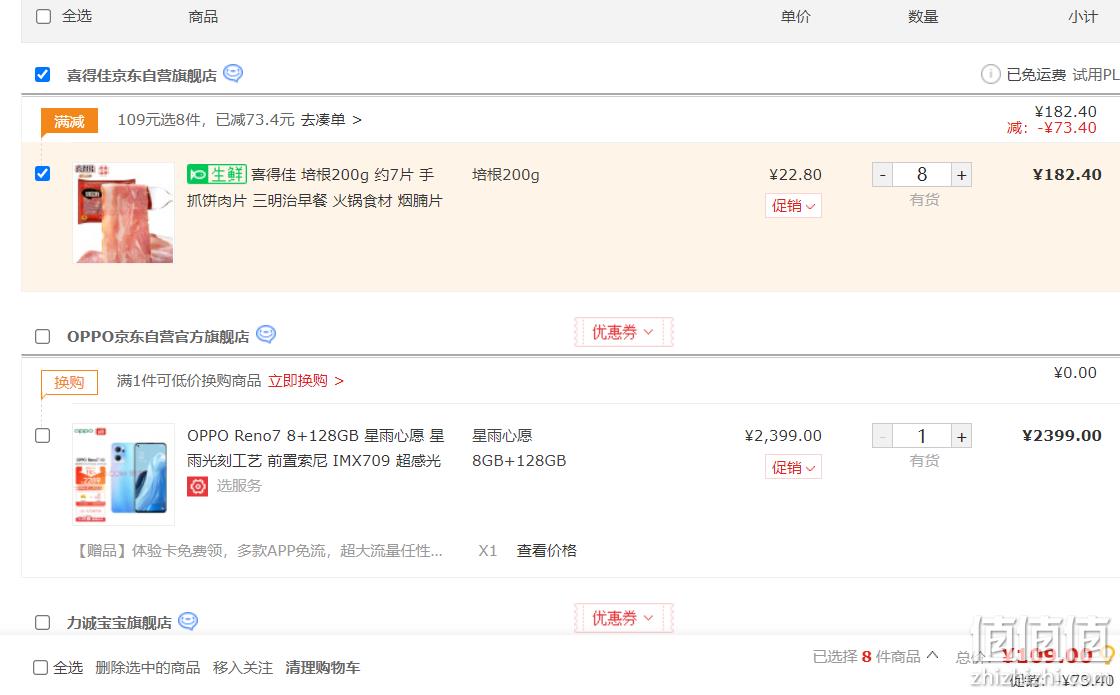
Task: Increase the OPPO Reno7 quantity with plus button
Action: [961, 436]
